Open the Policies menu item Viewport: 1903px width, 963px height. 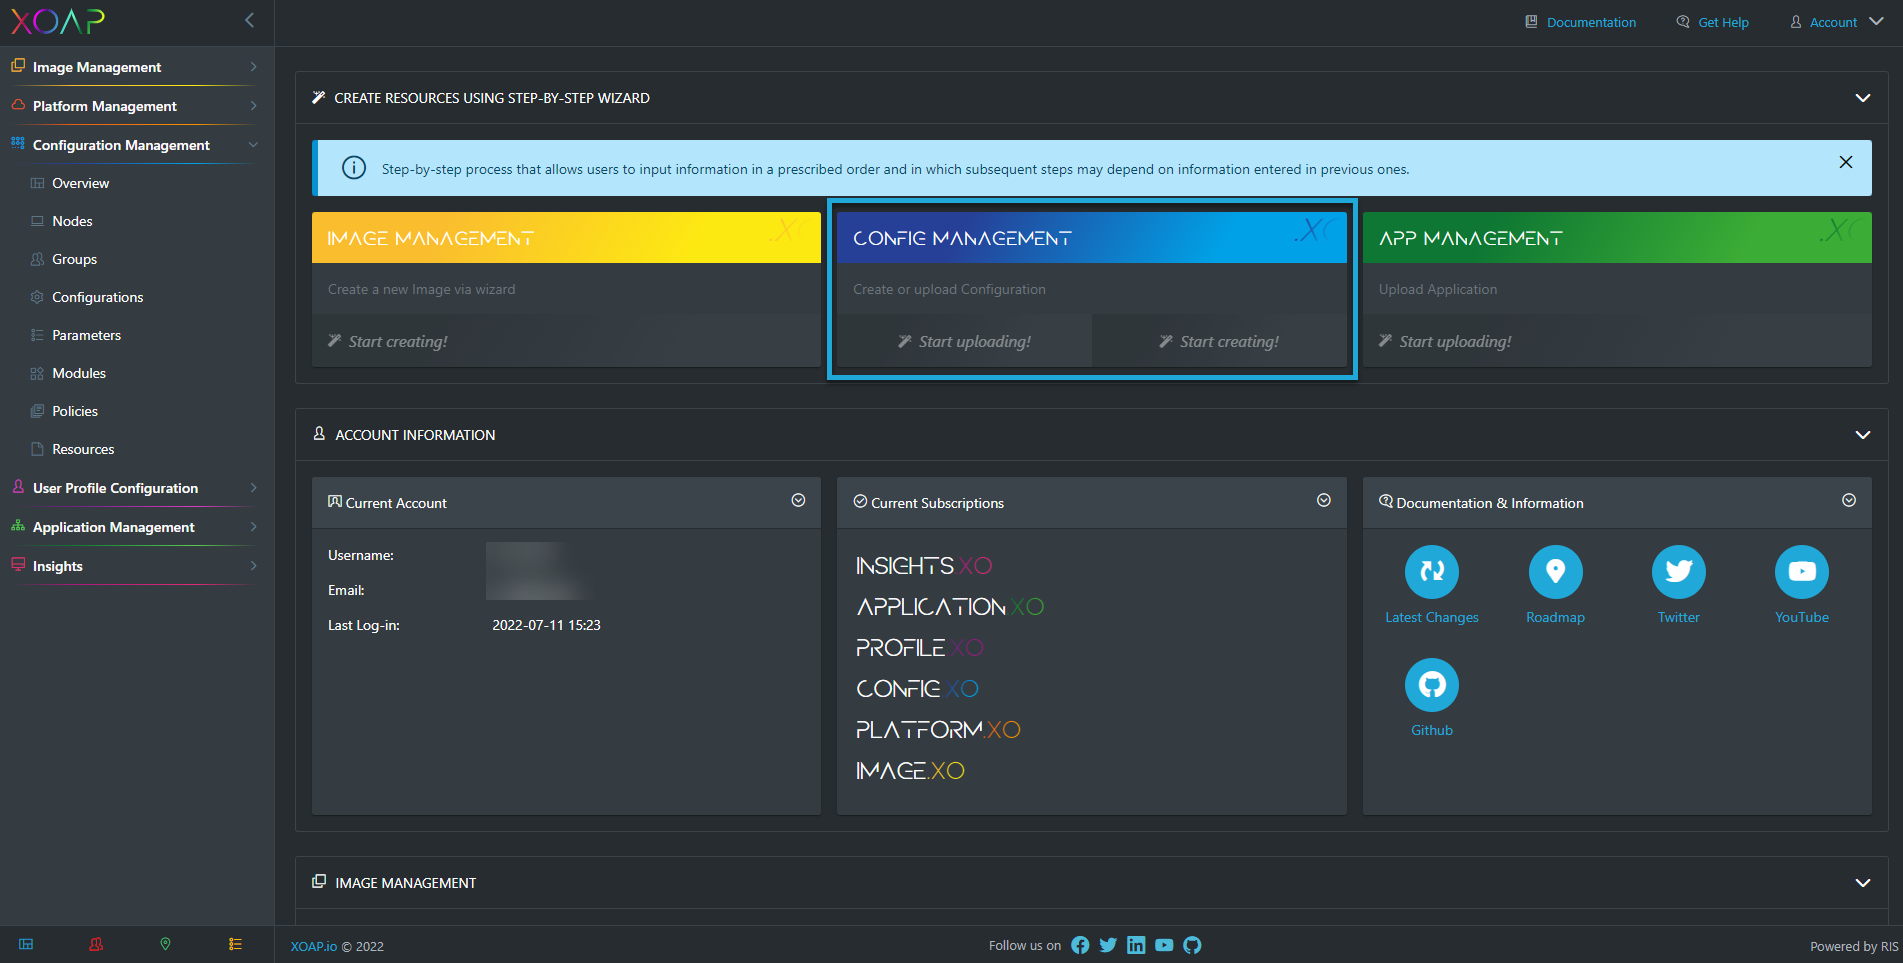tap(75, 411)
